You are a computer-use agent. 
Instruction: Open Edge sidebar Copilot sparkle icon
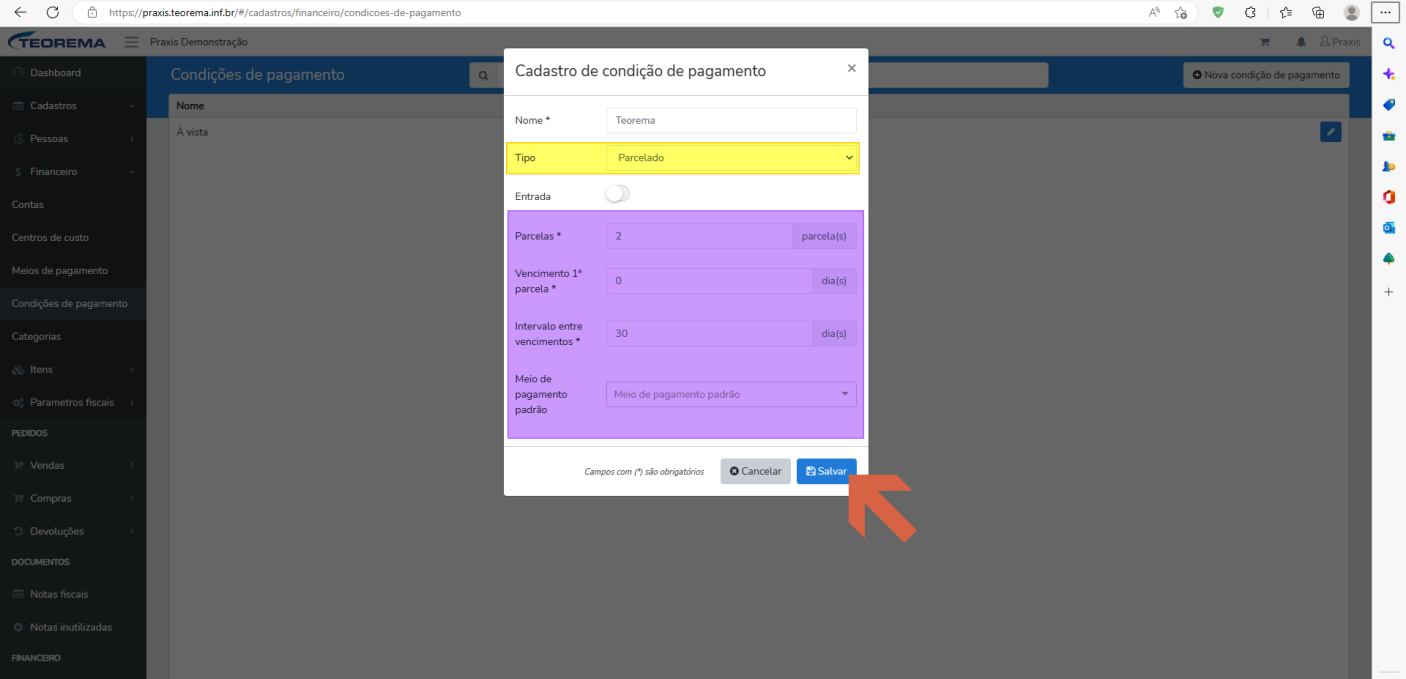coord(1389,74)
